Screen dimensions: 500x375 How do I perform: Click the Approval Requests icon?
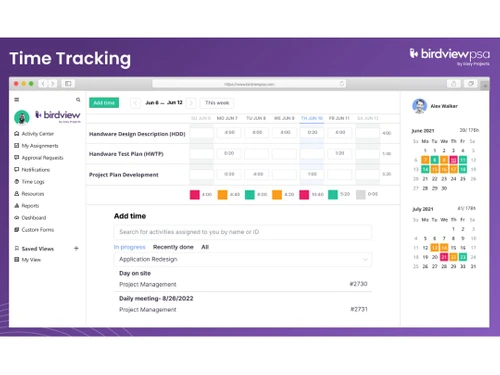[x=17, y=157]
